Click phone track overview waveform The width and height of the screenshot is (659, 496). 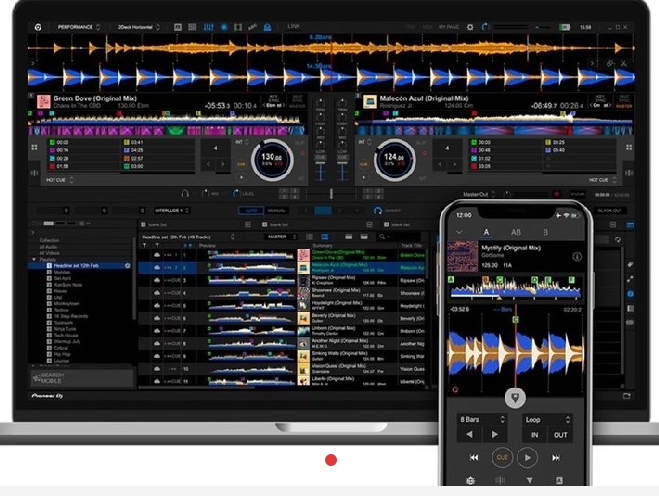(x=516, y=288)
